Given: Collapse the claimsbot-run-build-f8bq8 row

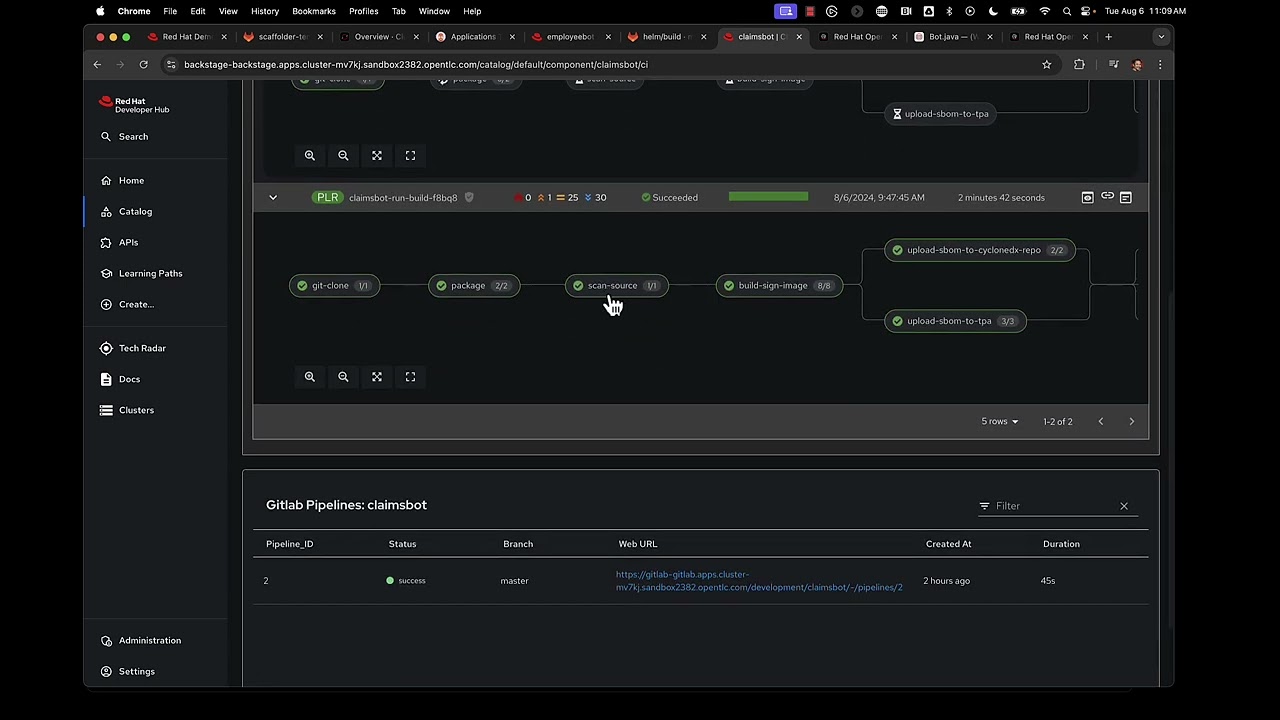Looking at the screenshot, I should pos(273,197).
